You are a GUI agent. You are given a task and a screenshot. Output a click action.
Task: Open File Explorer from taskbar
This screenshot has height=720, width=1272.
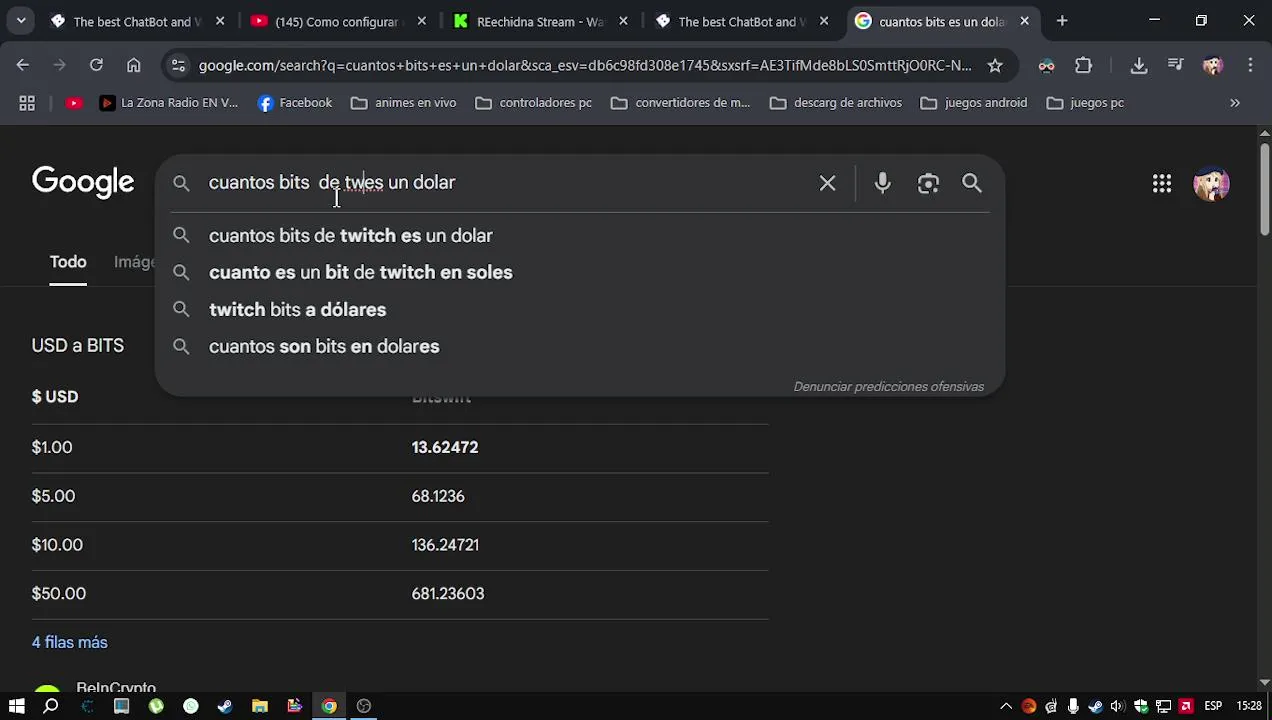(x=260, y=706)
